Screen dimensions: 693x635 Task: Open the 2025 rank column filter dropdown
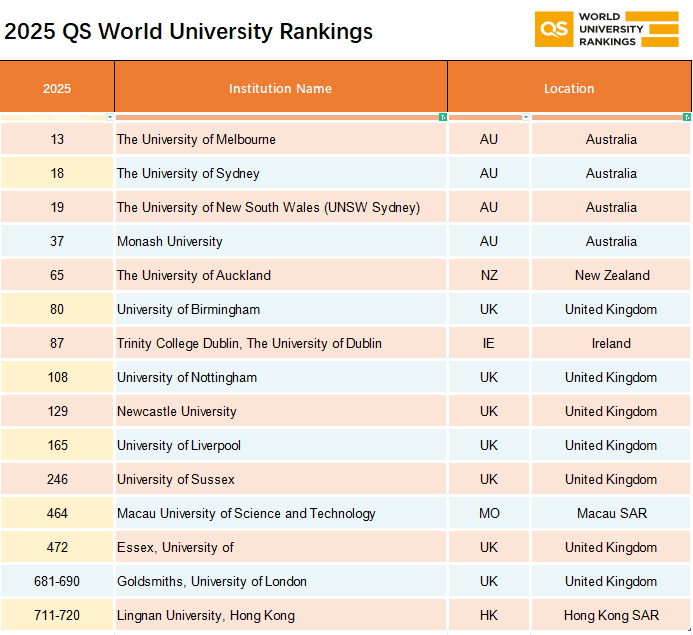110,117
